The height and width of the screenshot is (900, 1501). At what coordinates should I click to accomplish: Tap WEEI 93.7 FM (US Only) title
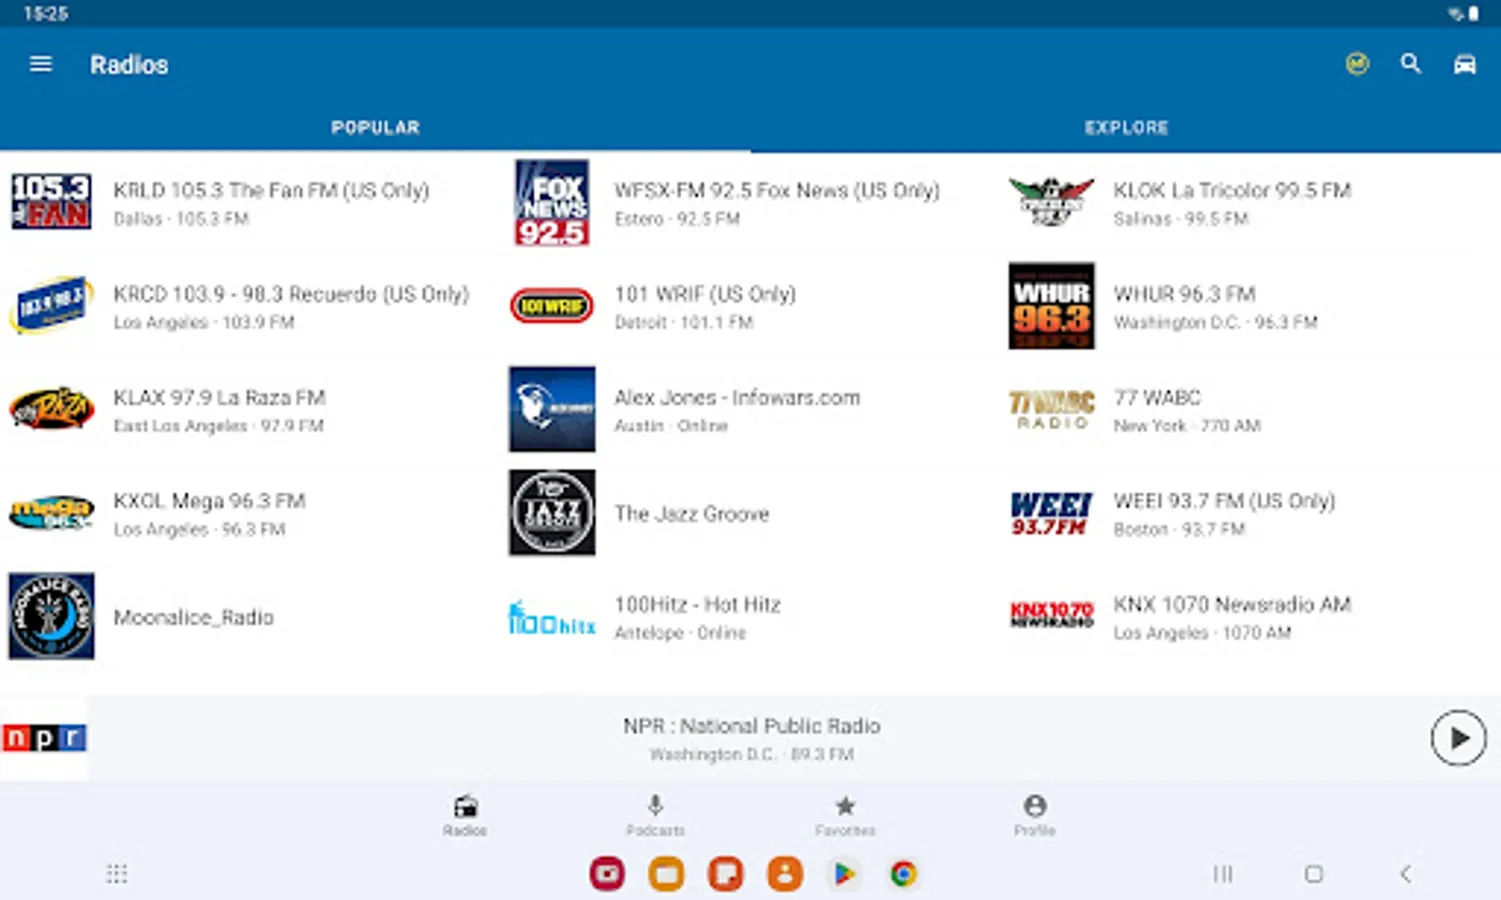(1224, 501)
